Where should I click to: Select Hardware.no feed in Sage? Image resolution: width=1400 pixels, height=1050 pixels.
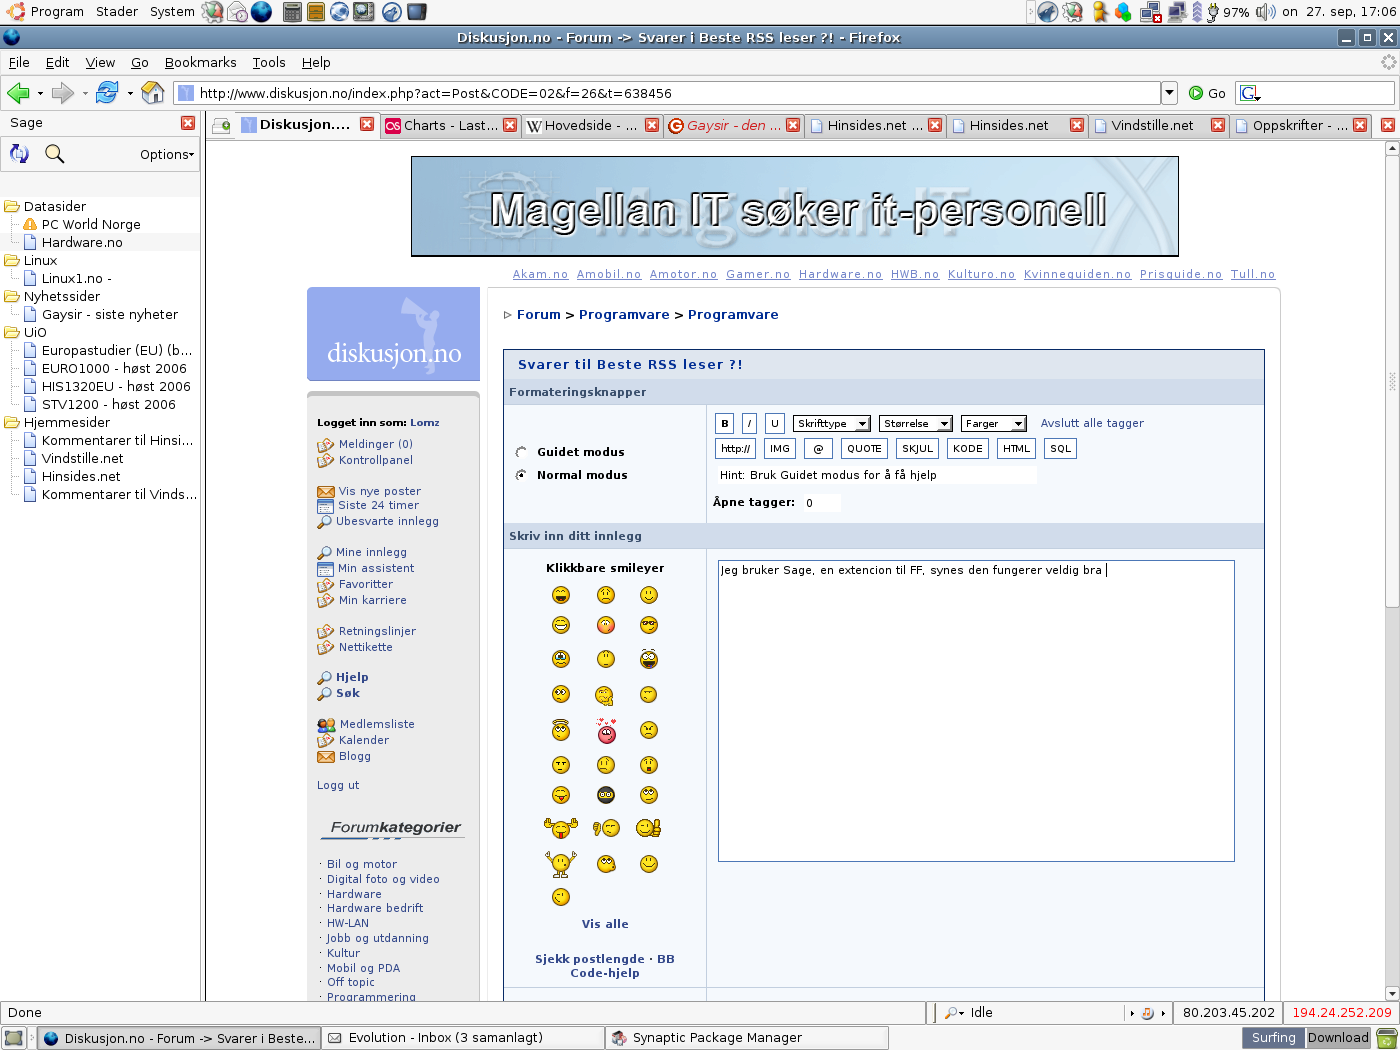82,242
